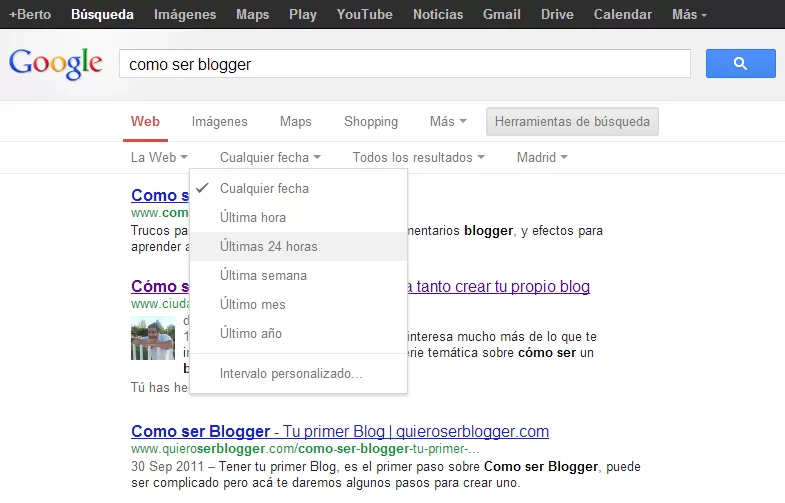Expand the Más menu in top bar
This screenshot has width=785, height=503.
pos(689,14)
